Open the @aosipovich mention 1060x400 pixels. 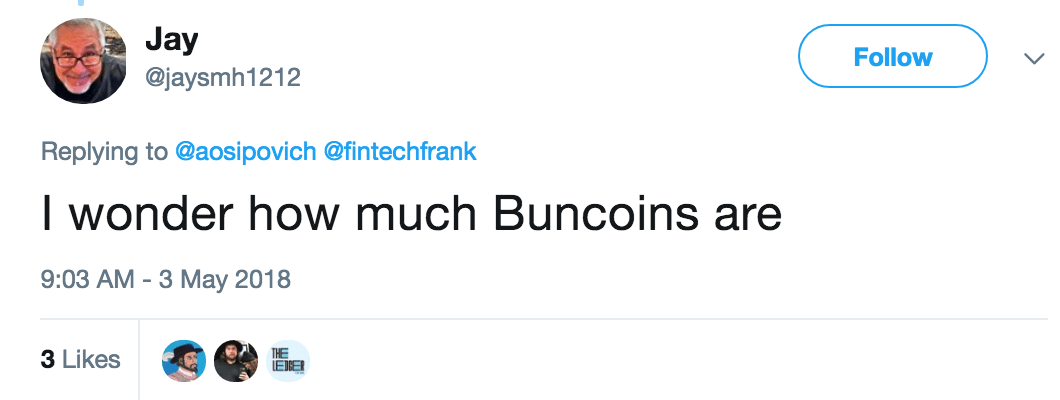click(246, 152)
